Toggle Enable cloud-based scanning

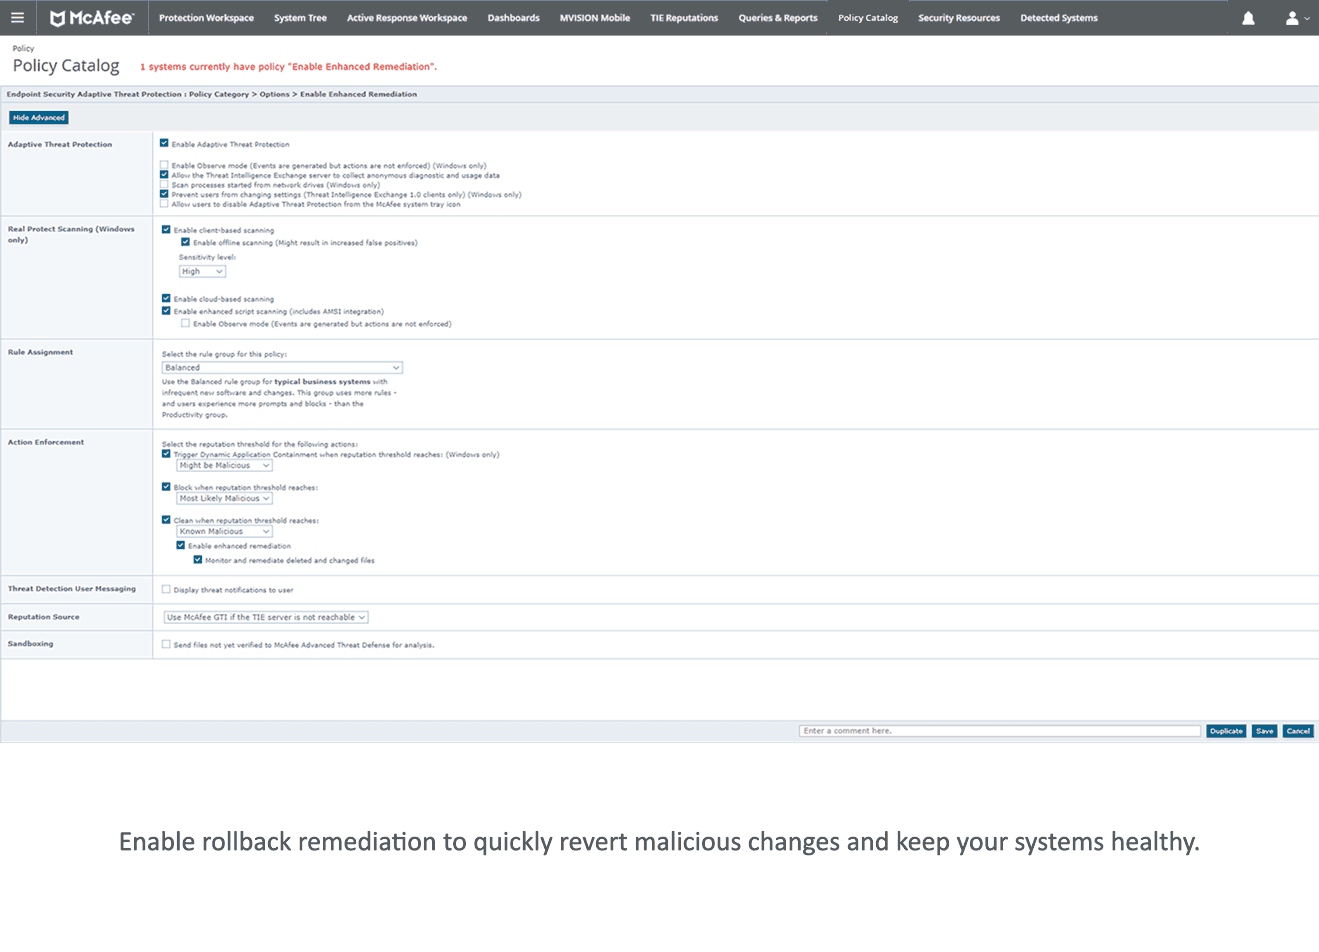click(166, 298)
